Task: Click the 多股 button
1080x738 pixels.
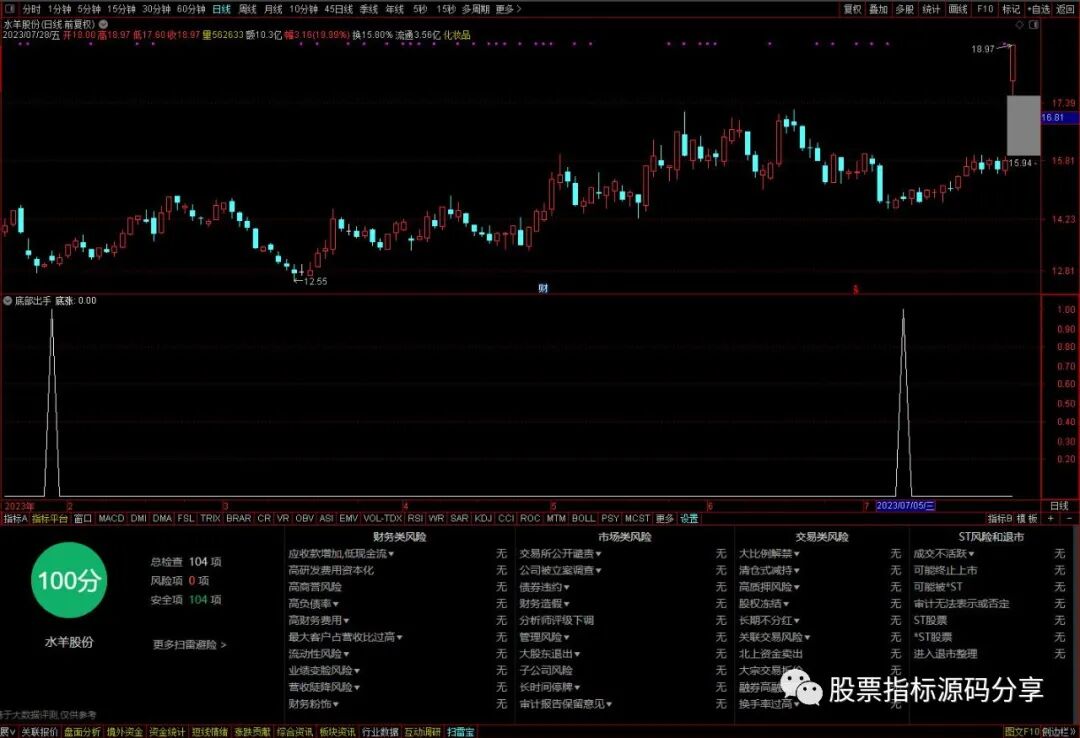Action: point(904,9)
